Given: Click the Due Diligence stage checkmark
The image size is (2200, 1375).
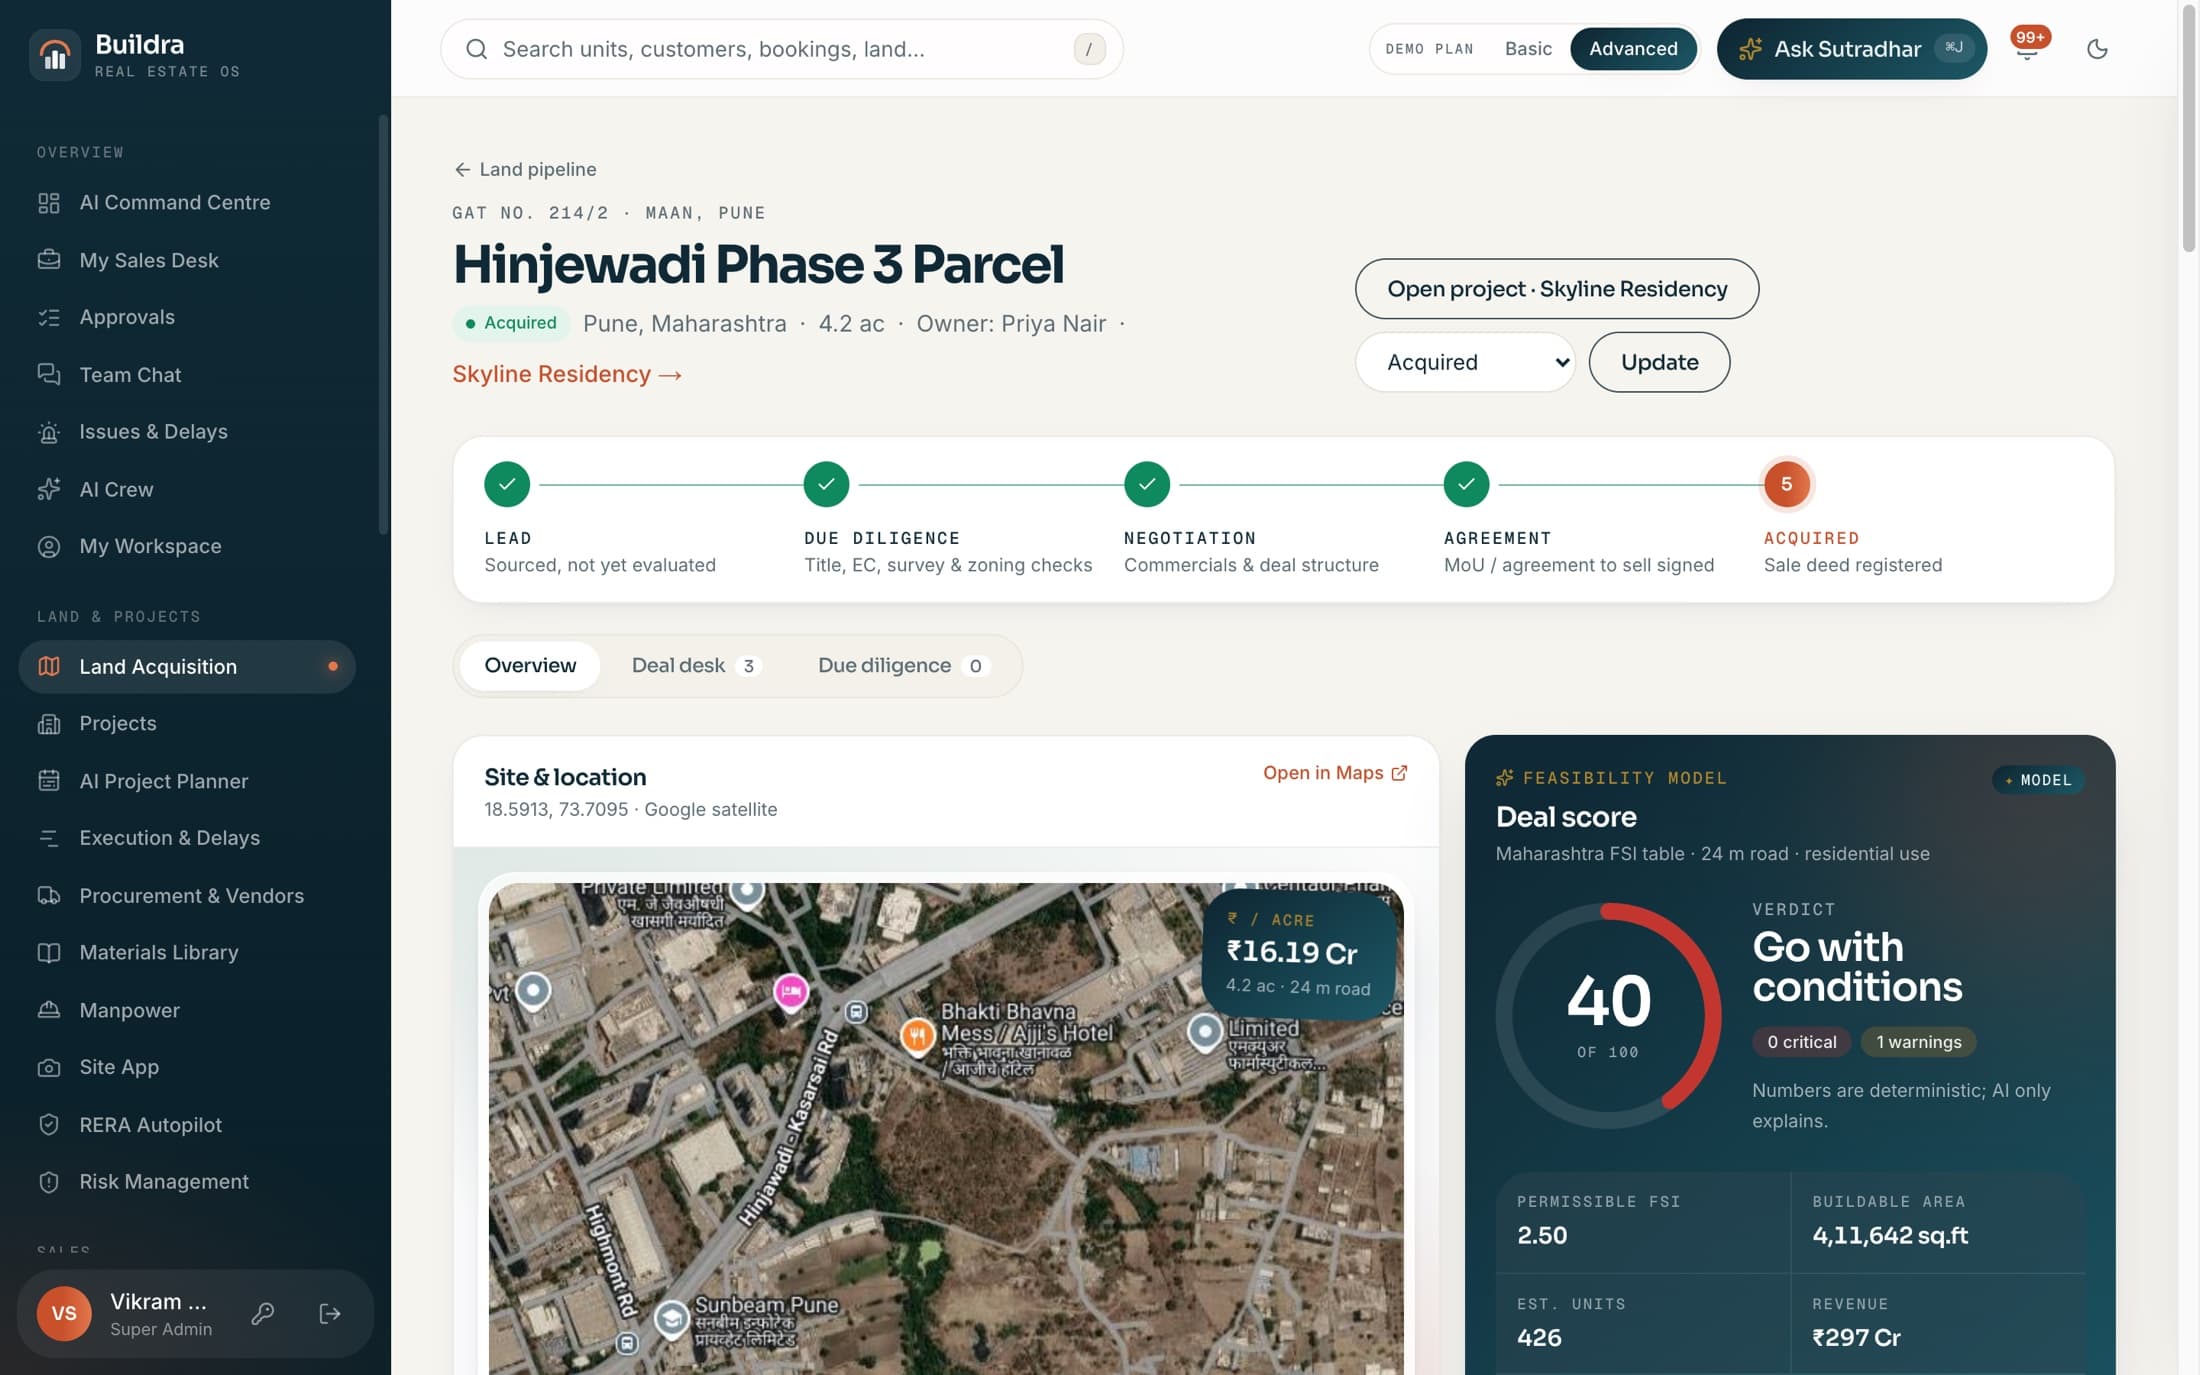Looking at the screenshot, I should (x=826, y=485).
